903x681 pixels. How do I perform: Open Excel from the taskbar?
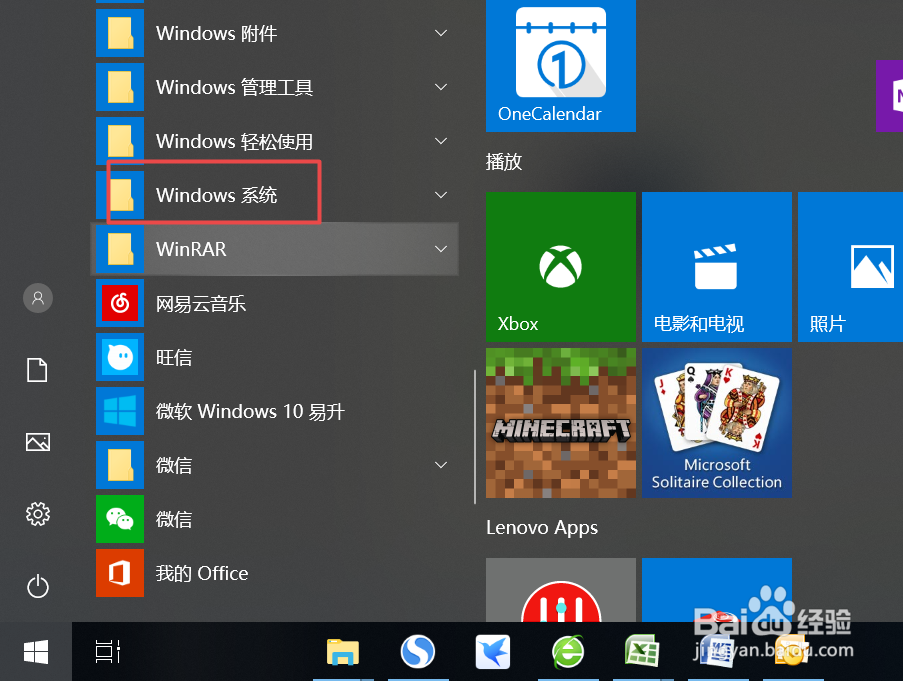(x=642, y=652)
